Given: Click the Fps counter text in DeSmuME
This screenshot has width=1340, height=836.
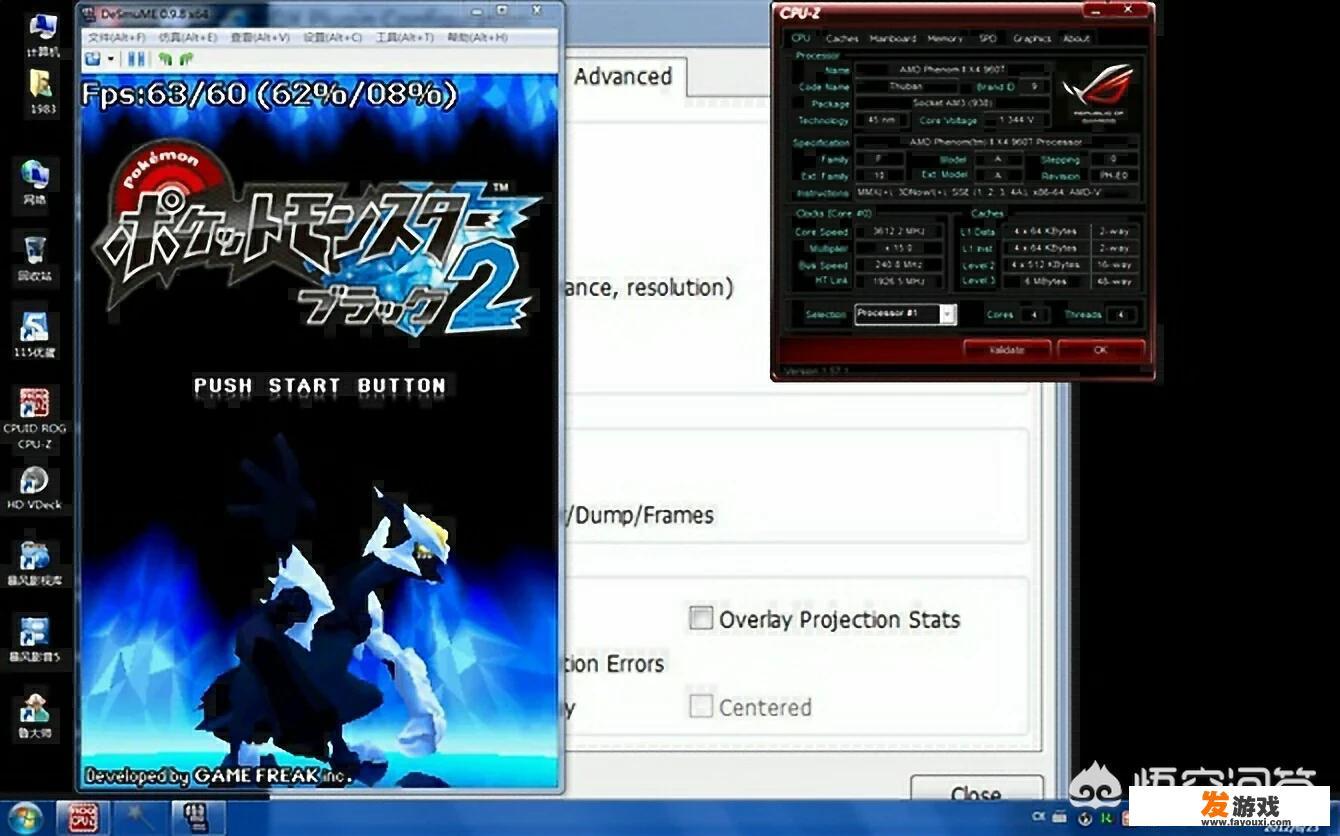Looking at the screenshot, I should (x=268, y=95).
